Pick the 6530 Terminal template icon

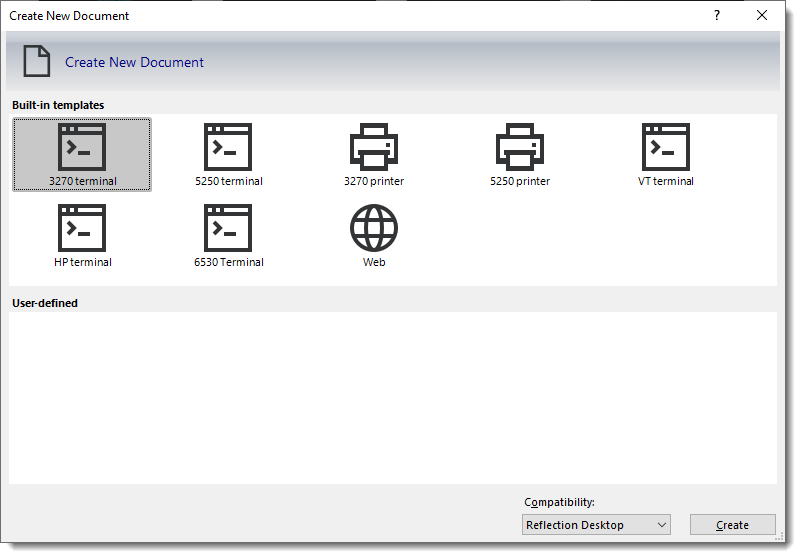(x=228, y=228)
